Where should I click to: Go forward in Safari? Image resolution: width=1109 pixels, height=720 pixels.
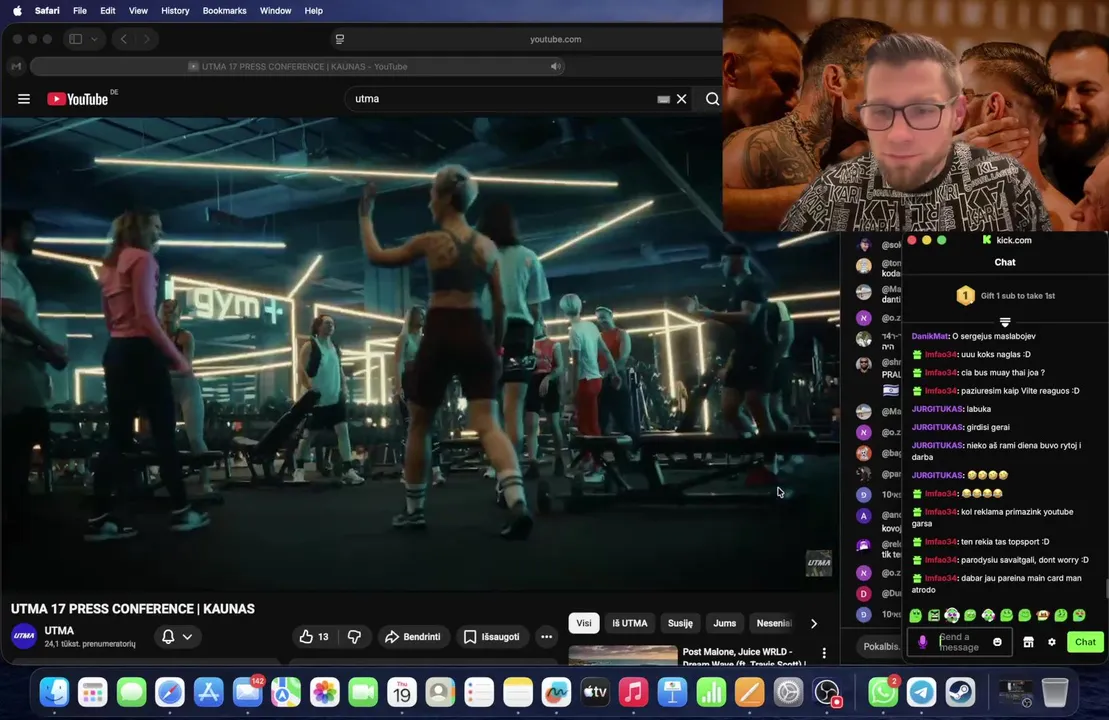pyautogui.click(x=146, y=39)
